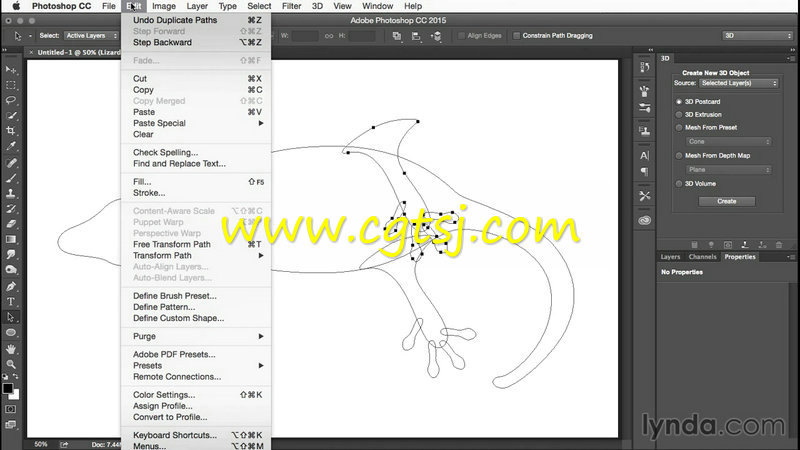Select the Dodge tool
Image resolution: width=800 pixels, height=450 pixels.
[x=11, y=270]
